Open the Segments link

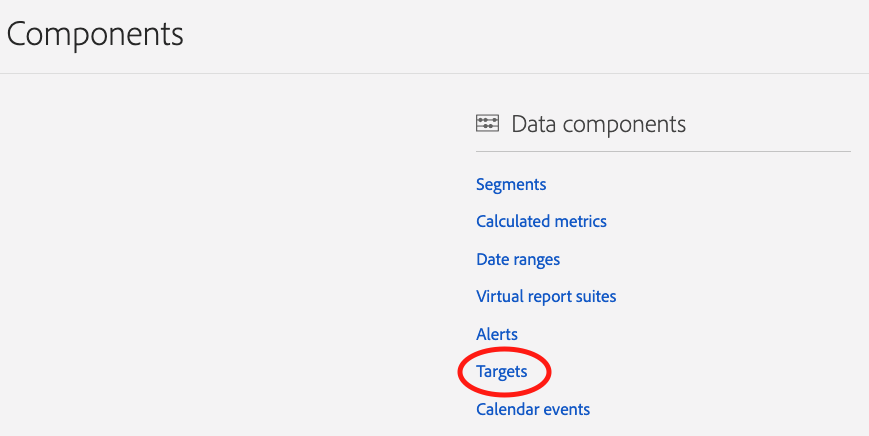point(511,184)
